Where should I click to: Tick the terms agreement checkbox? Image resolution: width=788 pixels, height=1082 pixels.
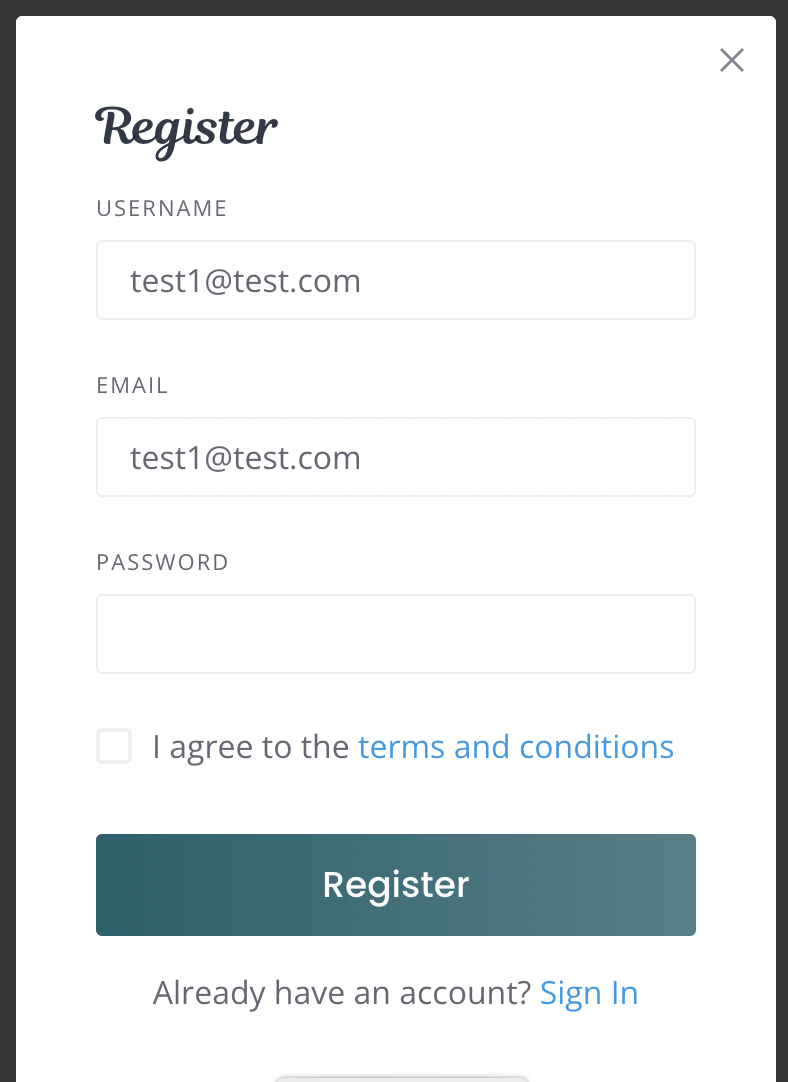coord(114,746)
